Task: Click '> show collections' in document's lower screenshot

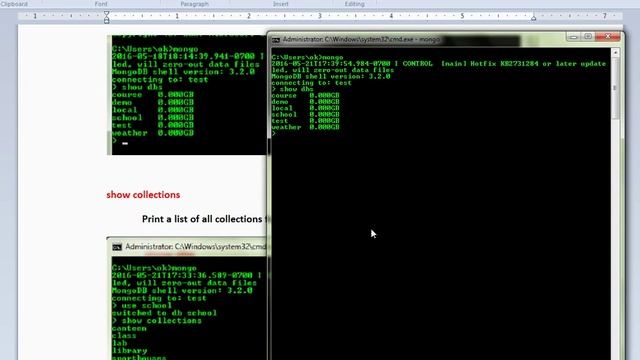Action: [x=157, y=321]
